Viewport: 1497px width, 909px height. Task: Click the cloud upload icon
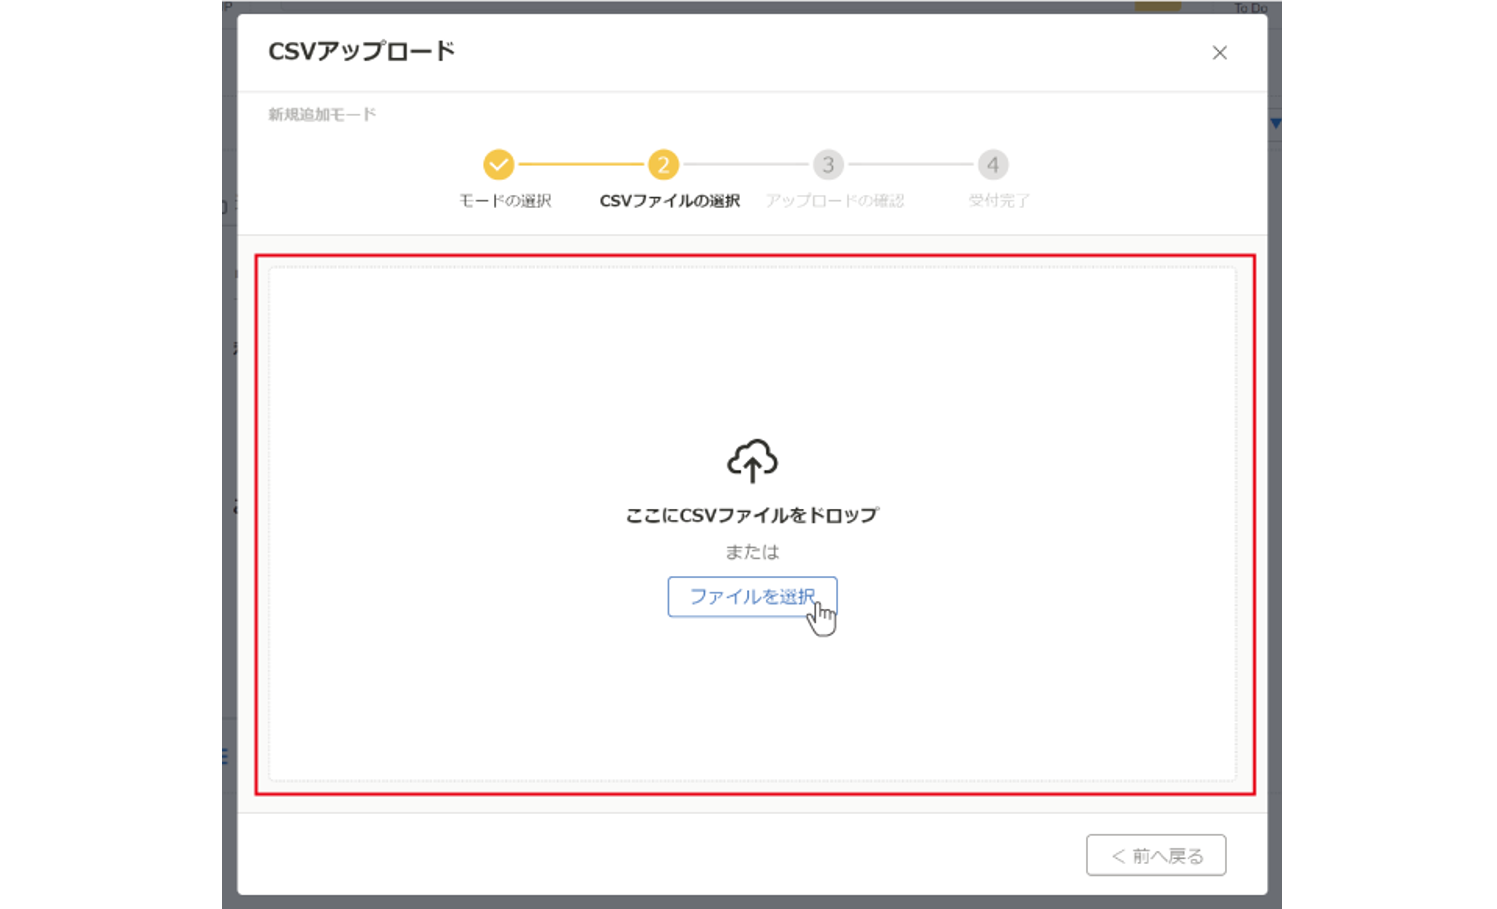pyautogui.click(x=752, y=460)
